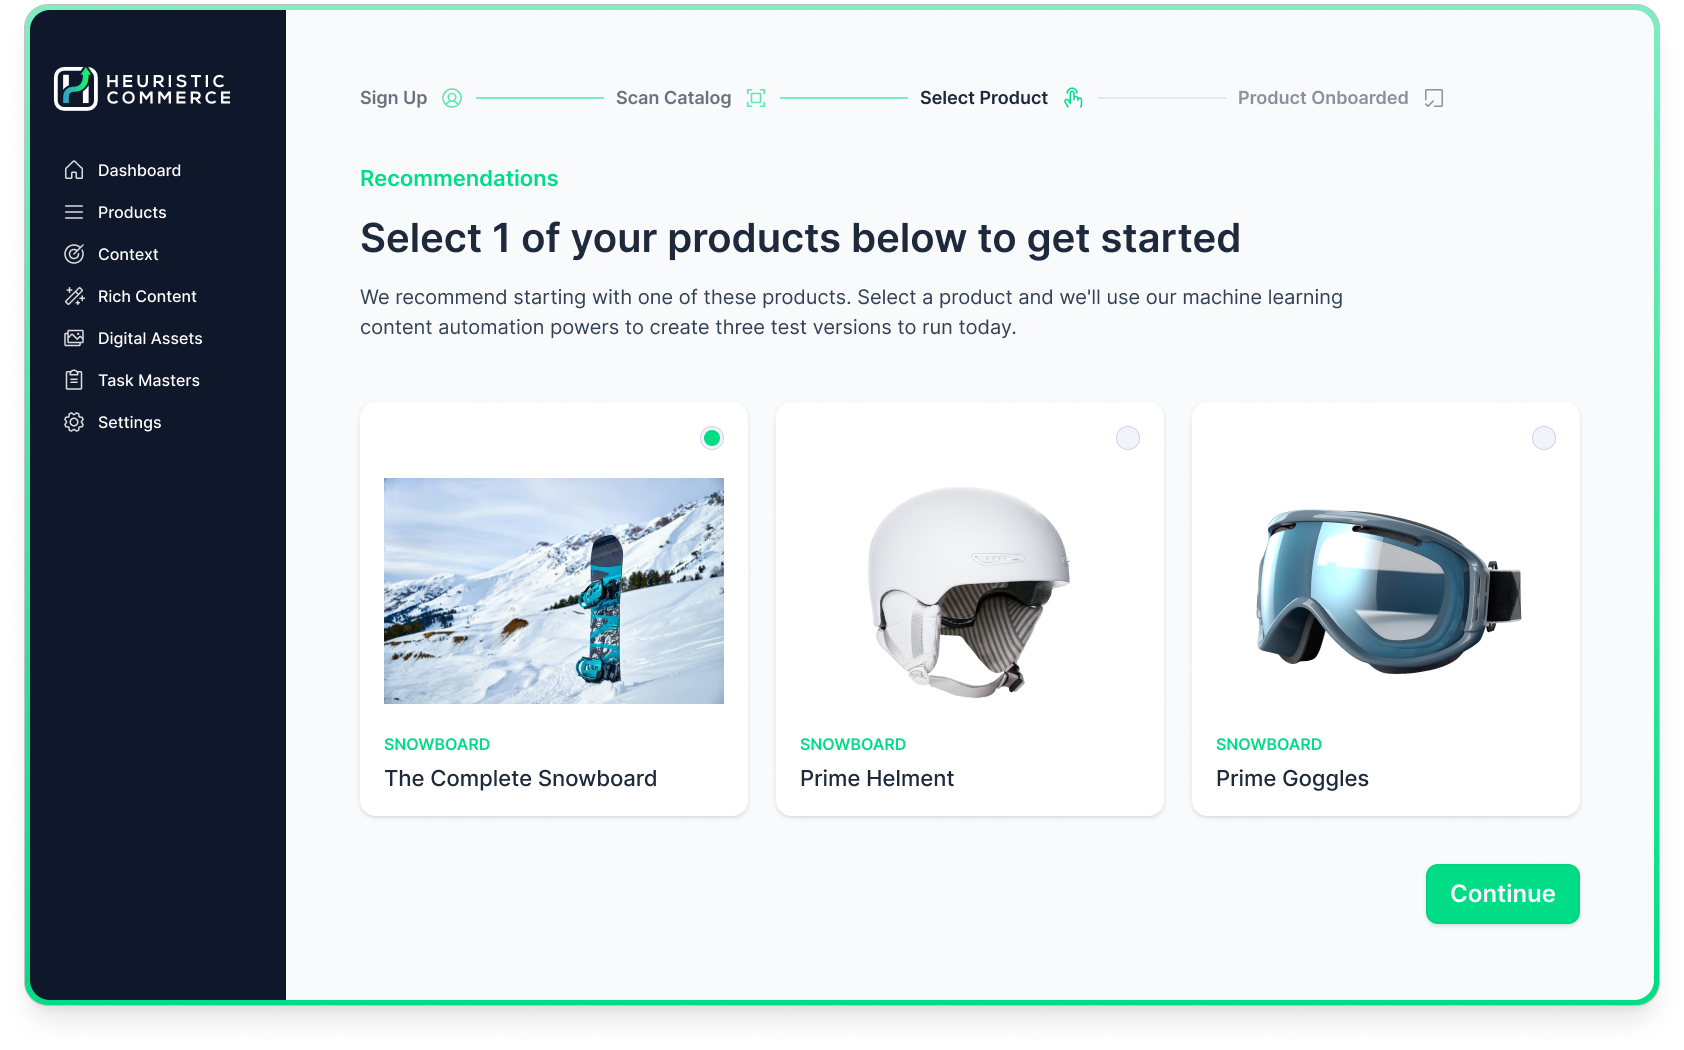Image resolution: width=1684 pixels, height=1050 pixels.
Task: Select the Prime Goggles radio button
Action: pyautogui.click(x=1544, y=438)
